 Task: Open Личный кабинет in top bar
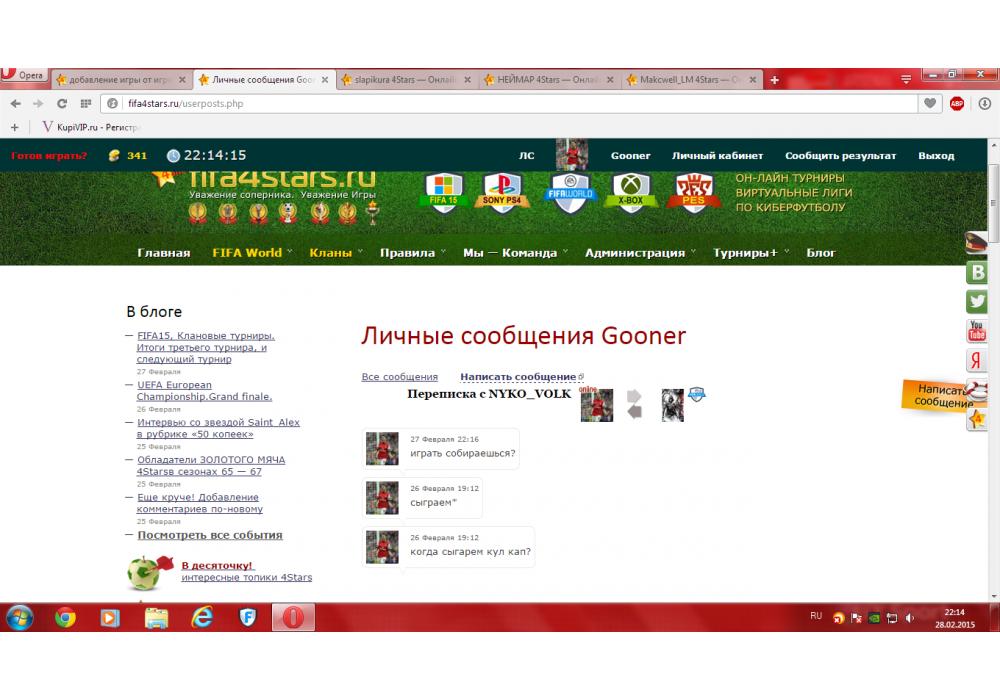(x=717, y=156)
